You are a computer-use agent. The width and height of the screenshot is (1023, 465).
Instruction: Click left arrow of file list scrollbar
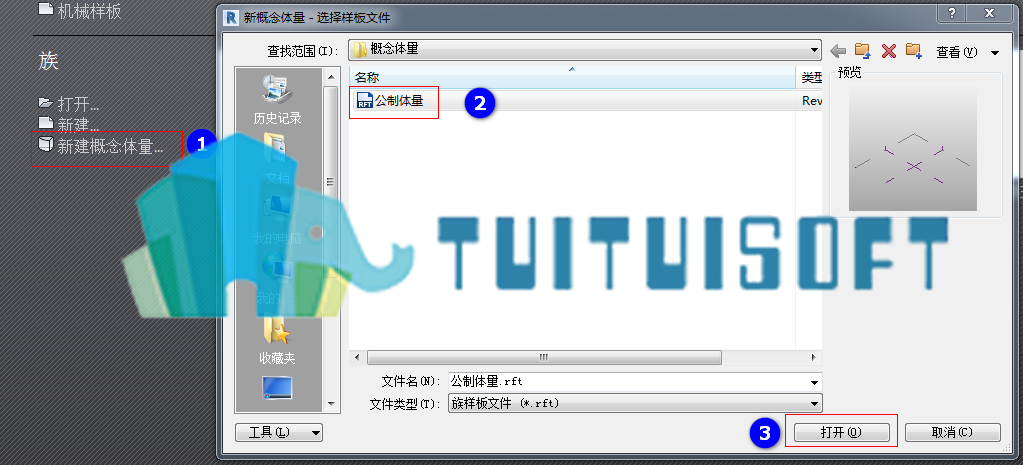pyautogui.click(x=357, y=357)
